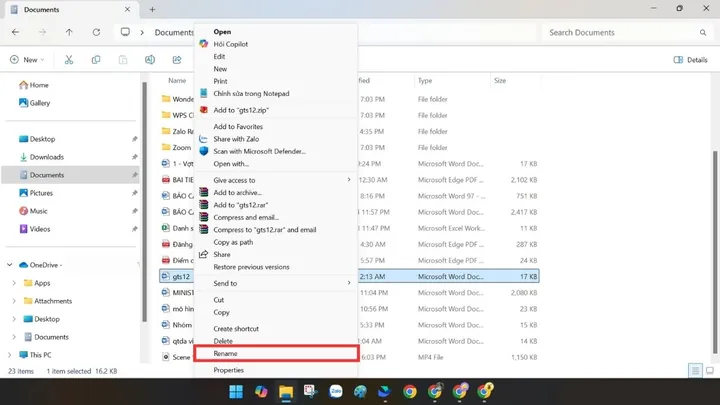This screenshot has width=720, height=405.
Task: Expand OneDrive Documents folder node
Action: [x=14, y=337]
